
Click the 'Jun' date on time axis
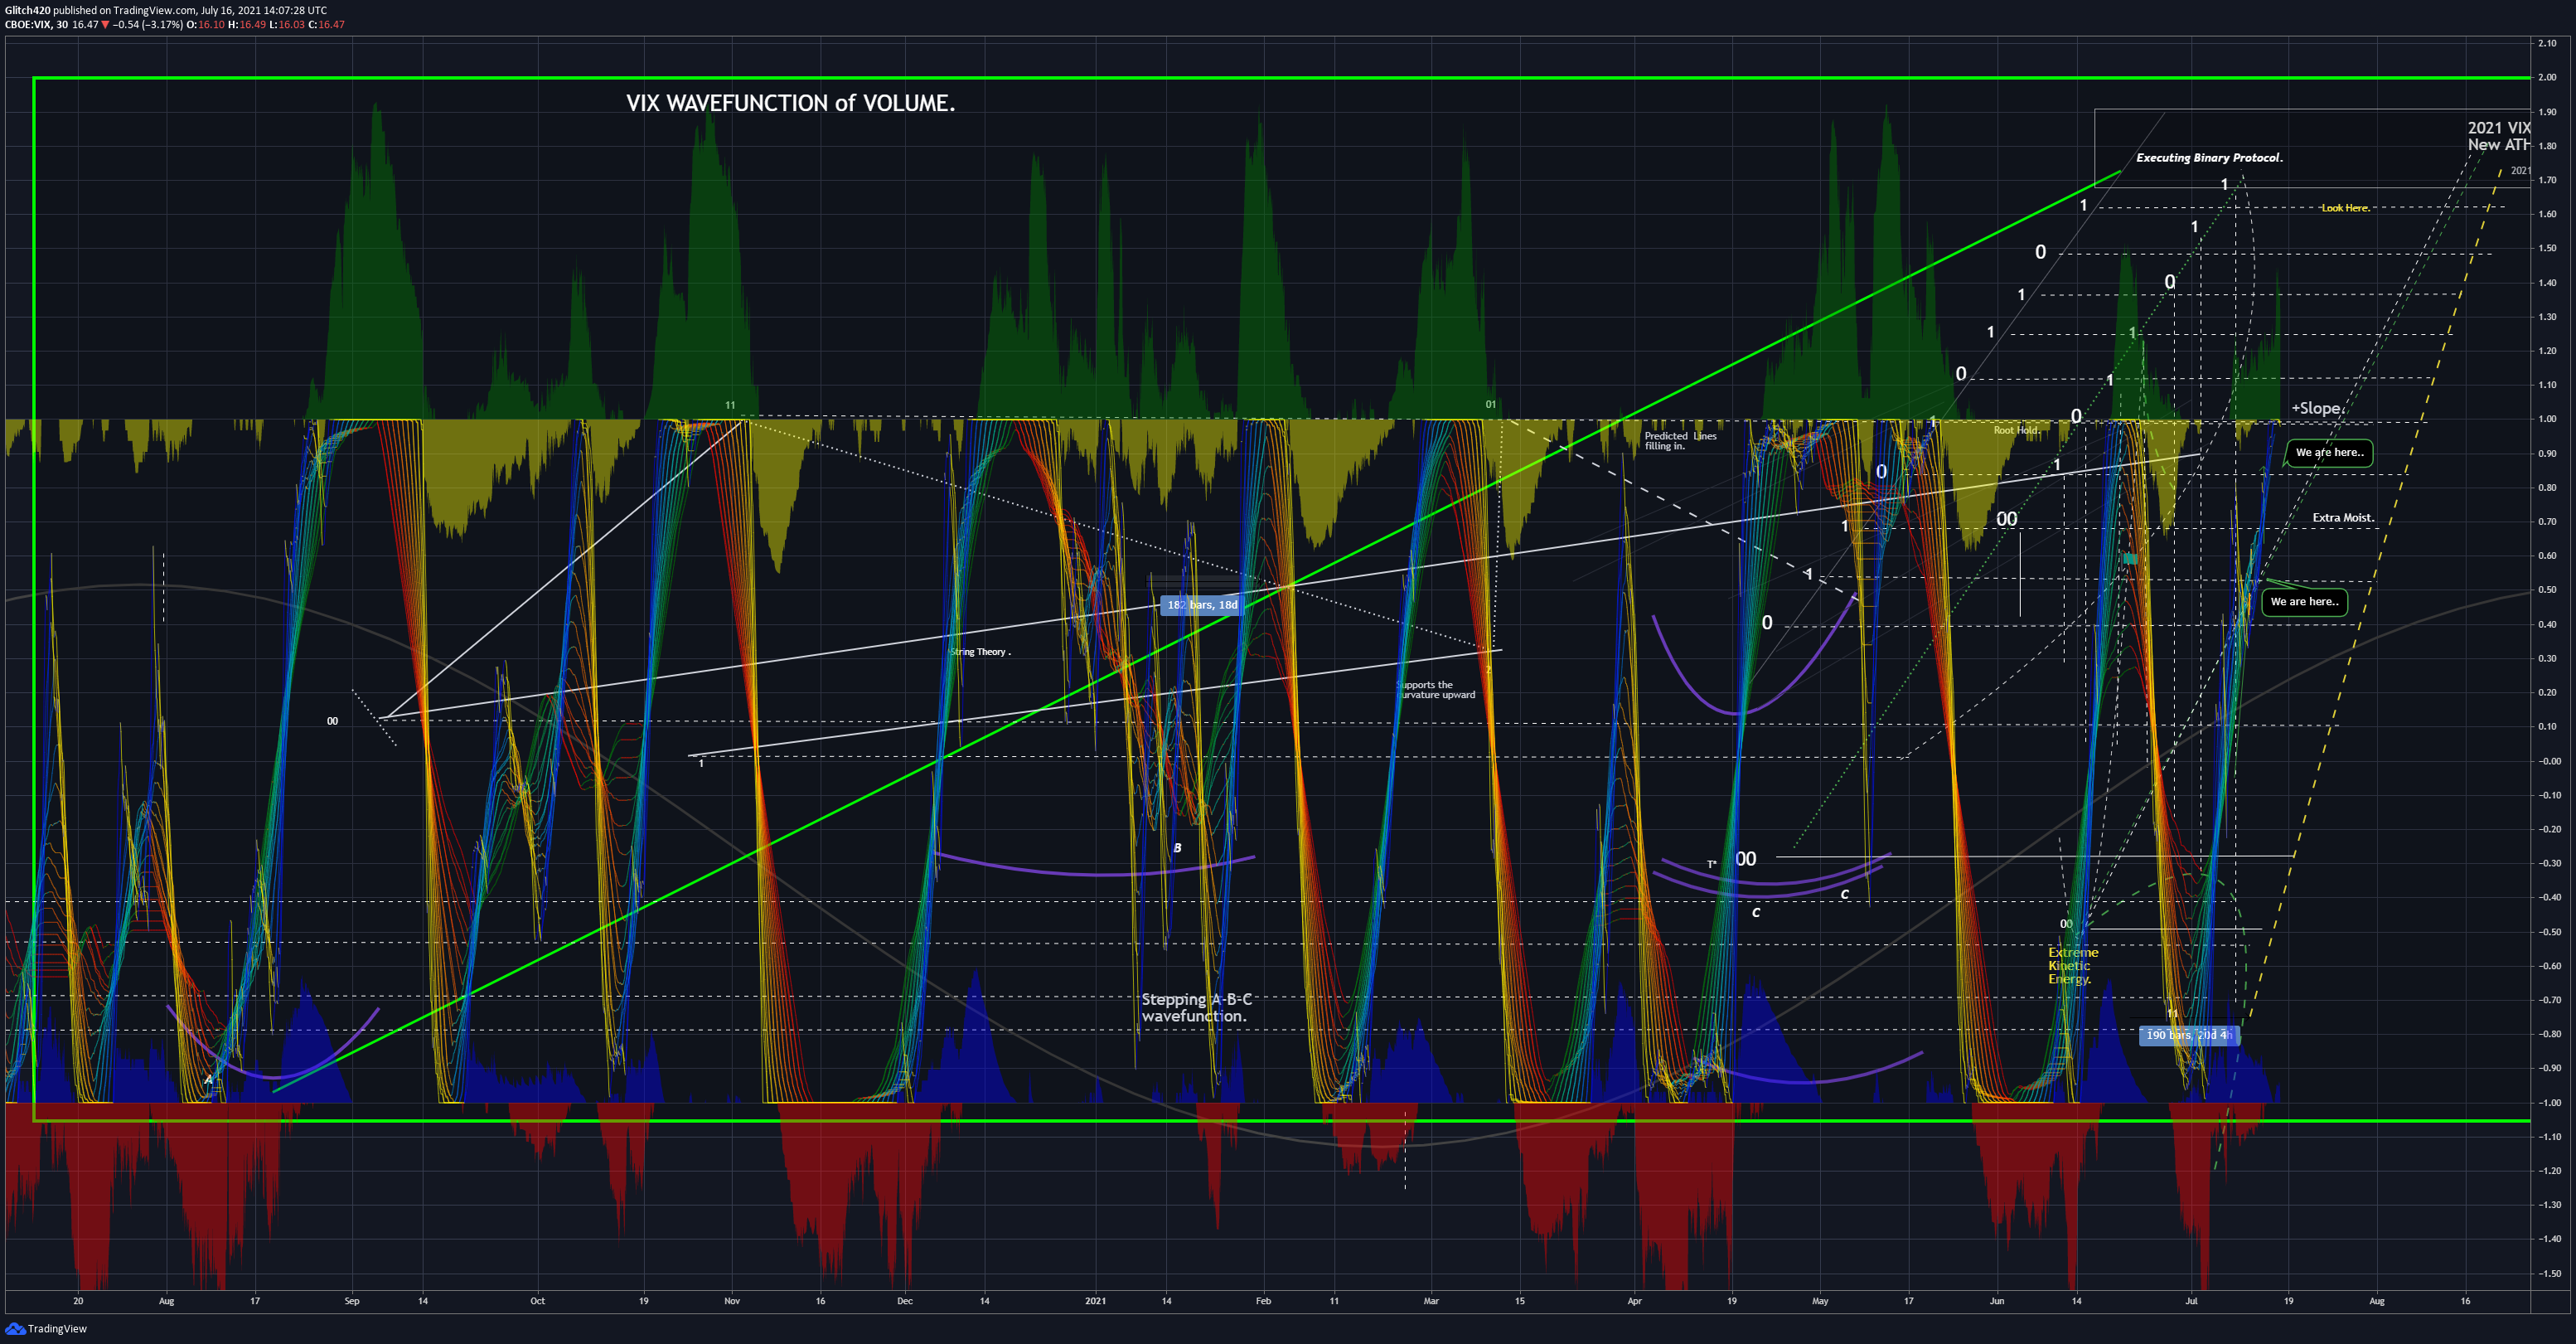click(1997, 1301)
